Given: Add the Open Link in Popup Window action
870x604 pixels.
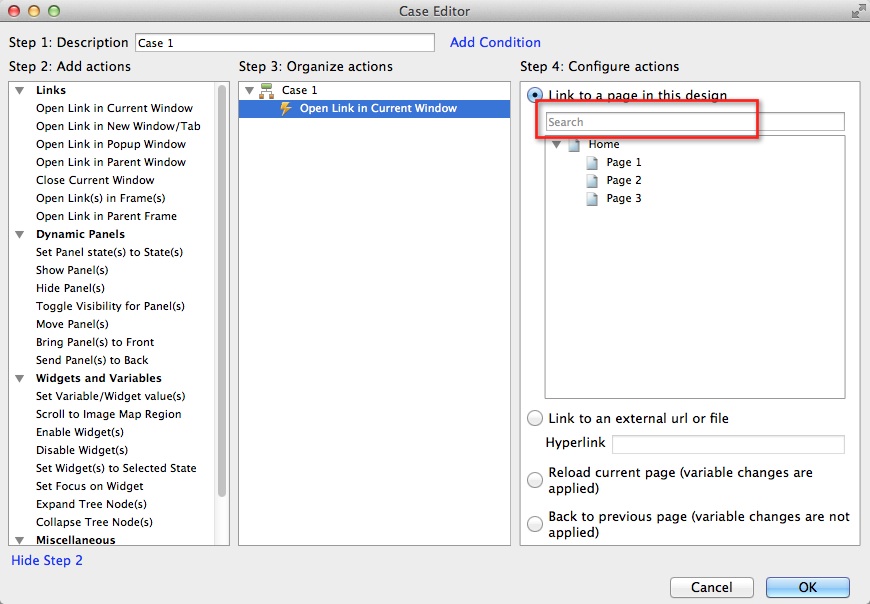Looking at the screenshot, I should coord(111,144).
